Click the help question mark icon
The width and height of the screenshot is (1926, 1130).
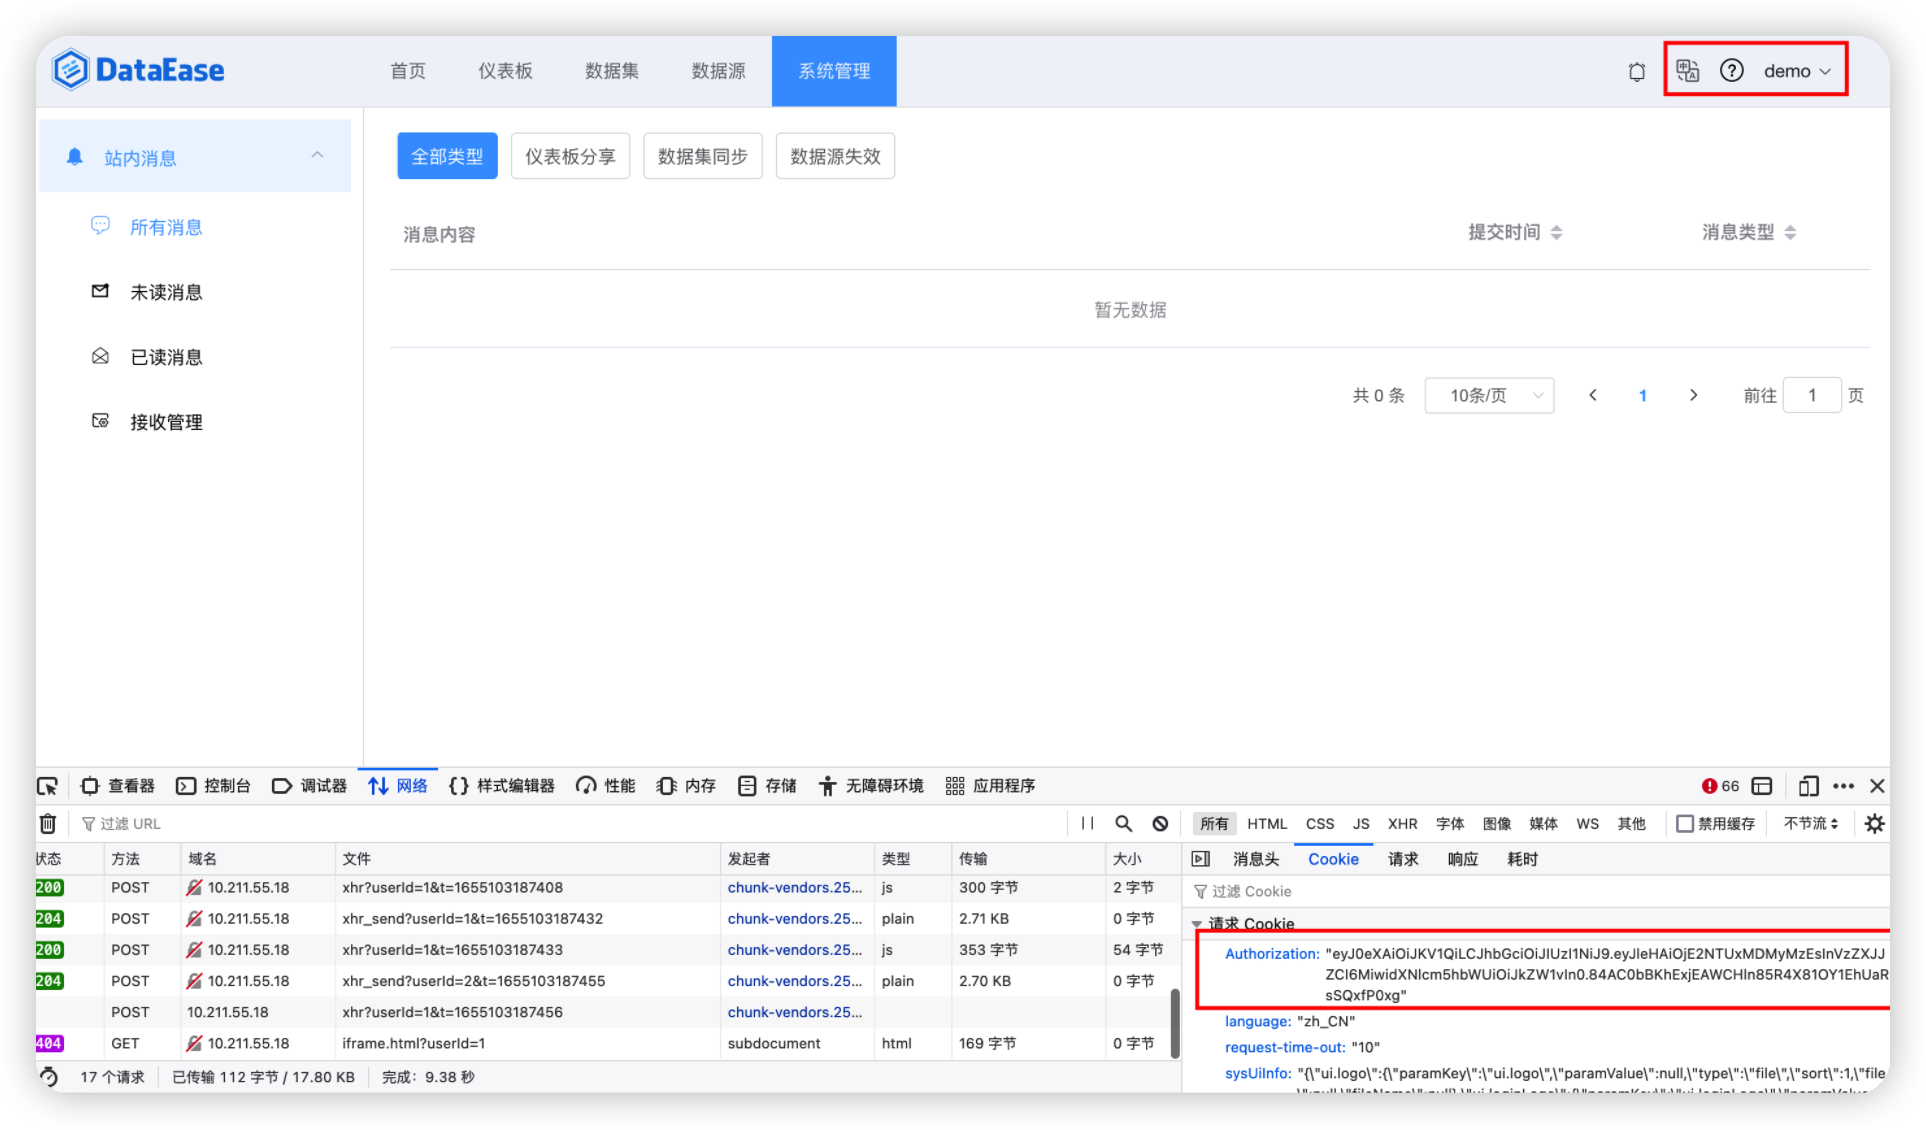pos(1731,70)
